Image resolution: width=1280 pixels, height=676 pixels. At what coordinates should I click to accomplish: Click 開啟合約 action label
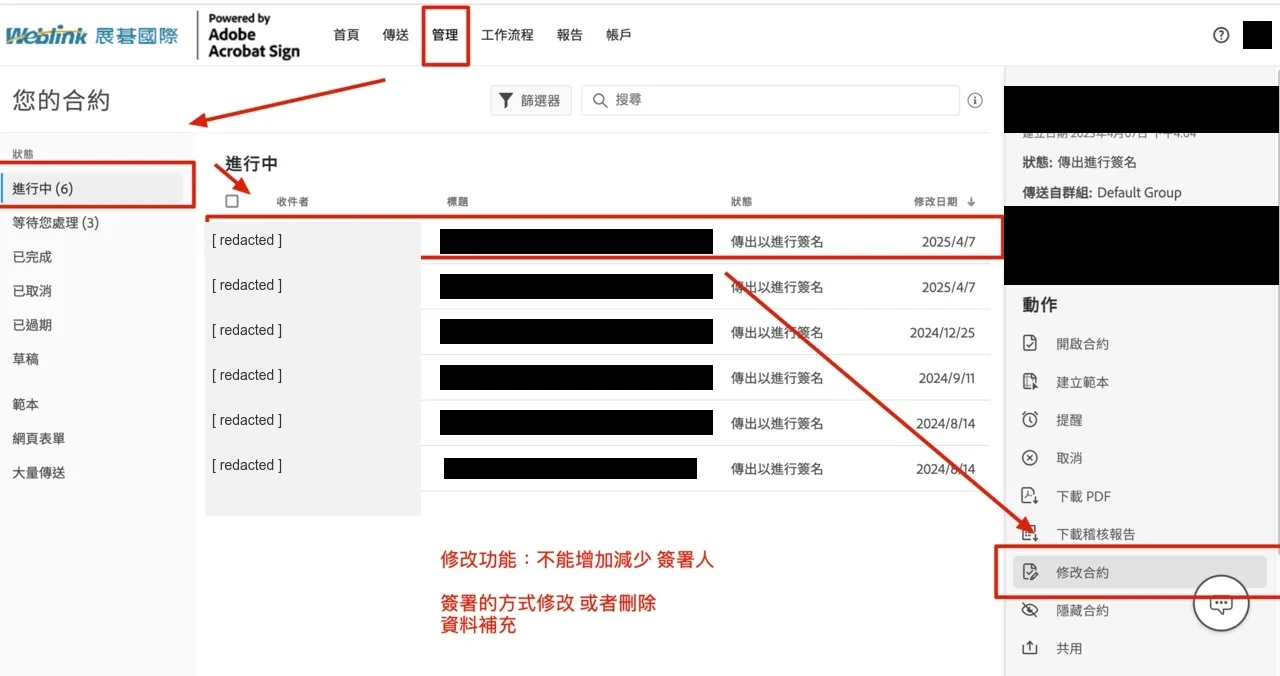click(x=1083, y=344)
